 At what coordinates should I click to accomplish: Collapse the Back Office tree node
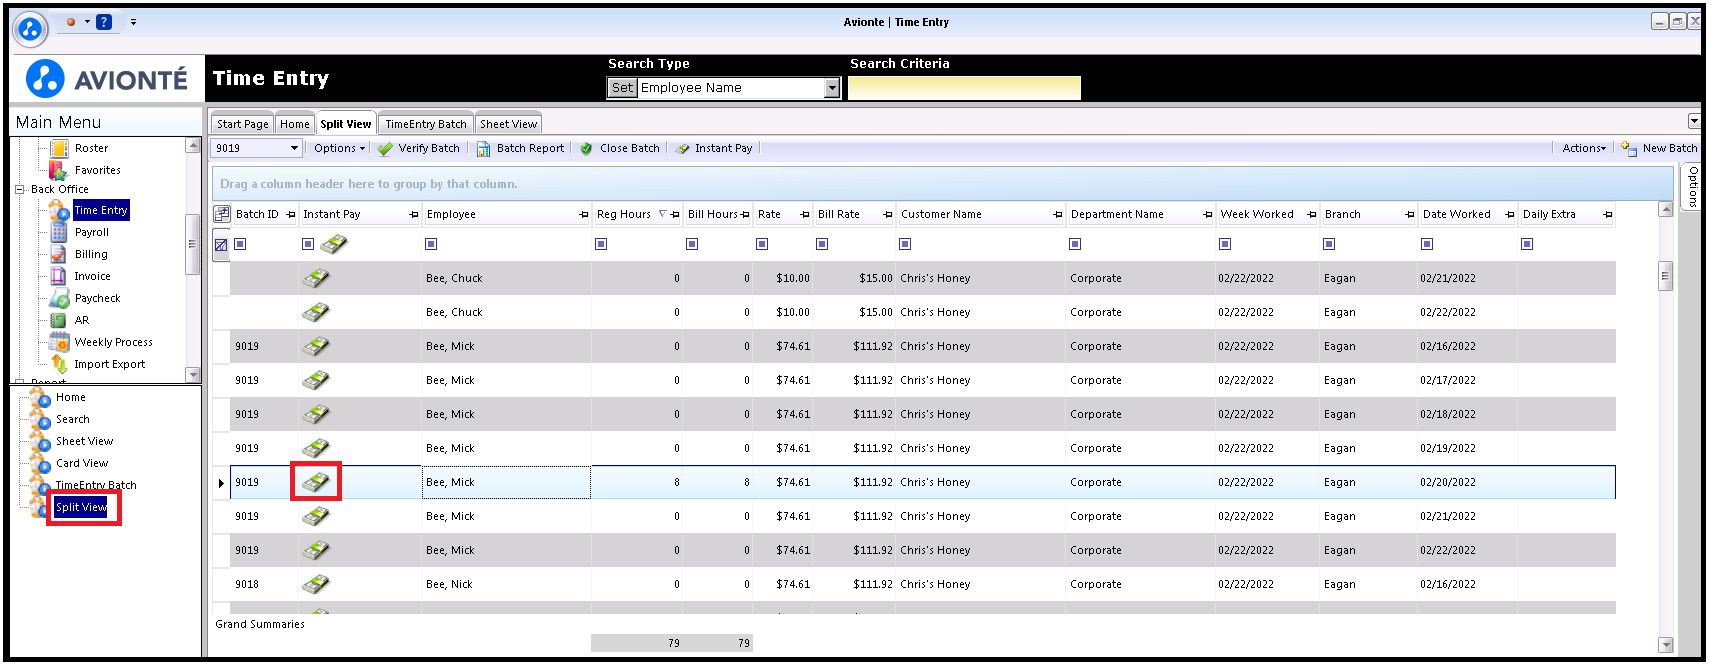point(19,189)
